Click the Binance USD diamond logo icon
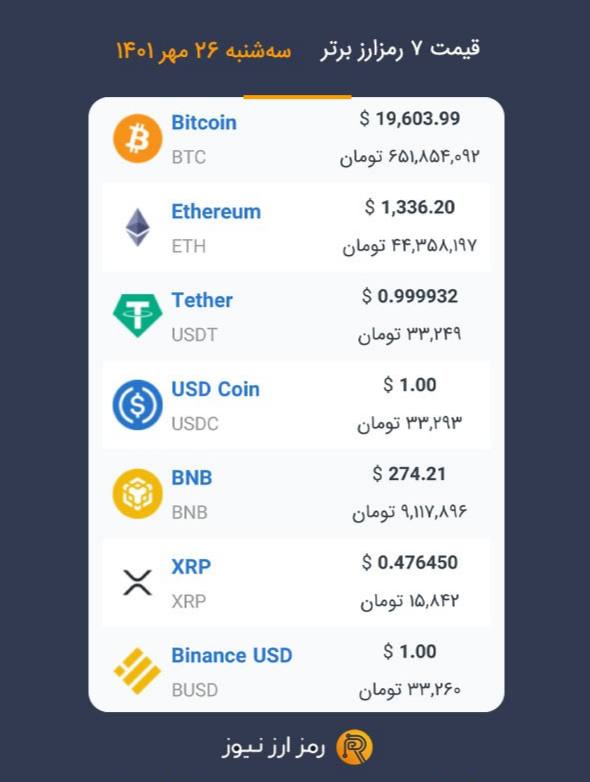 coord(137,671)
